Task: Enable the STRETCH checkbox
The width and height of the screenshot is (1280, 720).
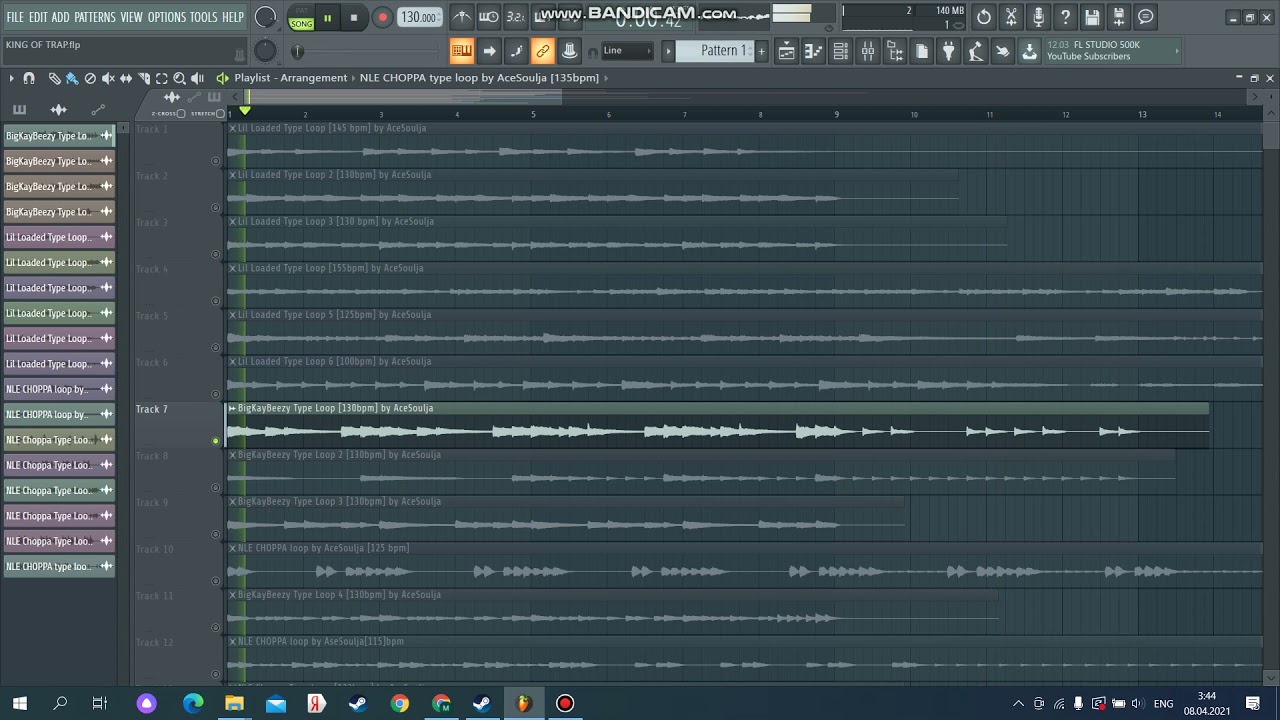Action: click(221, 114)
